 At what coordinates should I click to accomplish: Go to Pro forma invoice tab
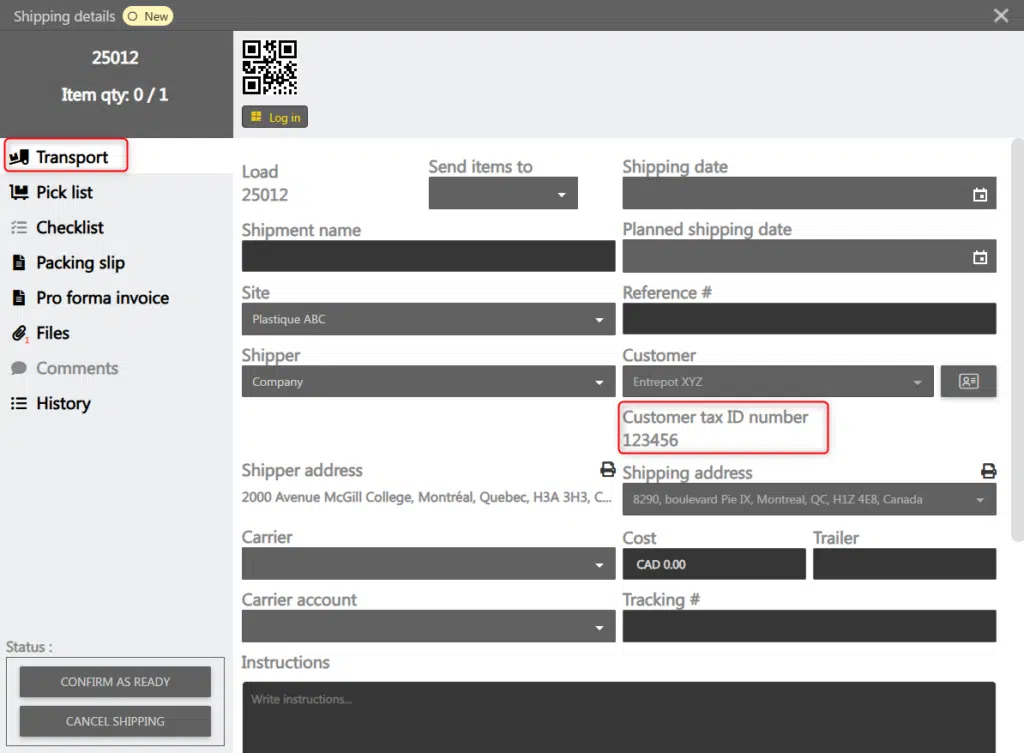tap(102, 298)
